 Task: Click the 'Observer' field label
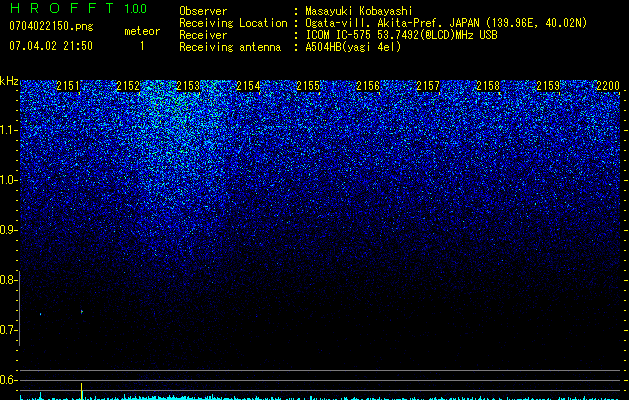tap(203, 11)
